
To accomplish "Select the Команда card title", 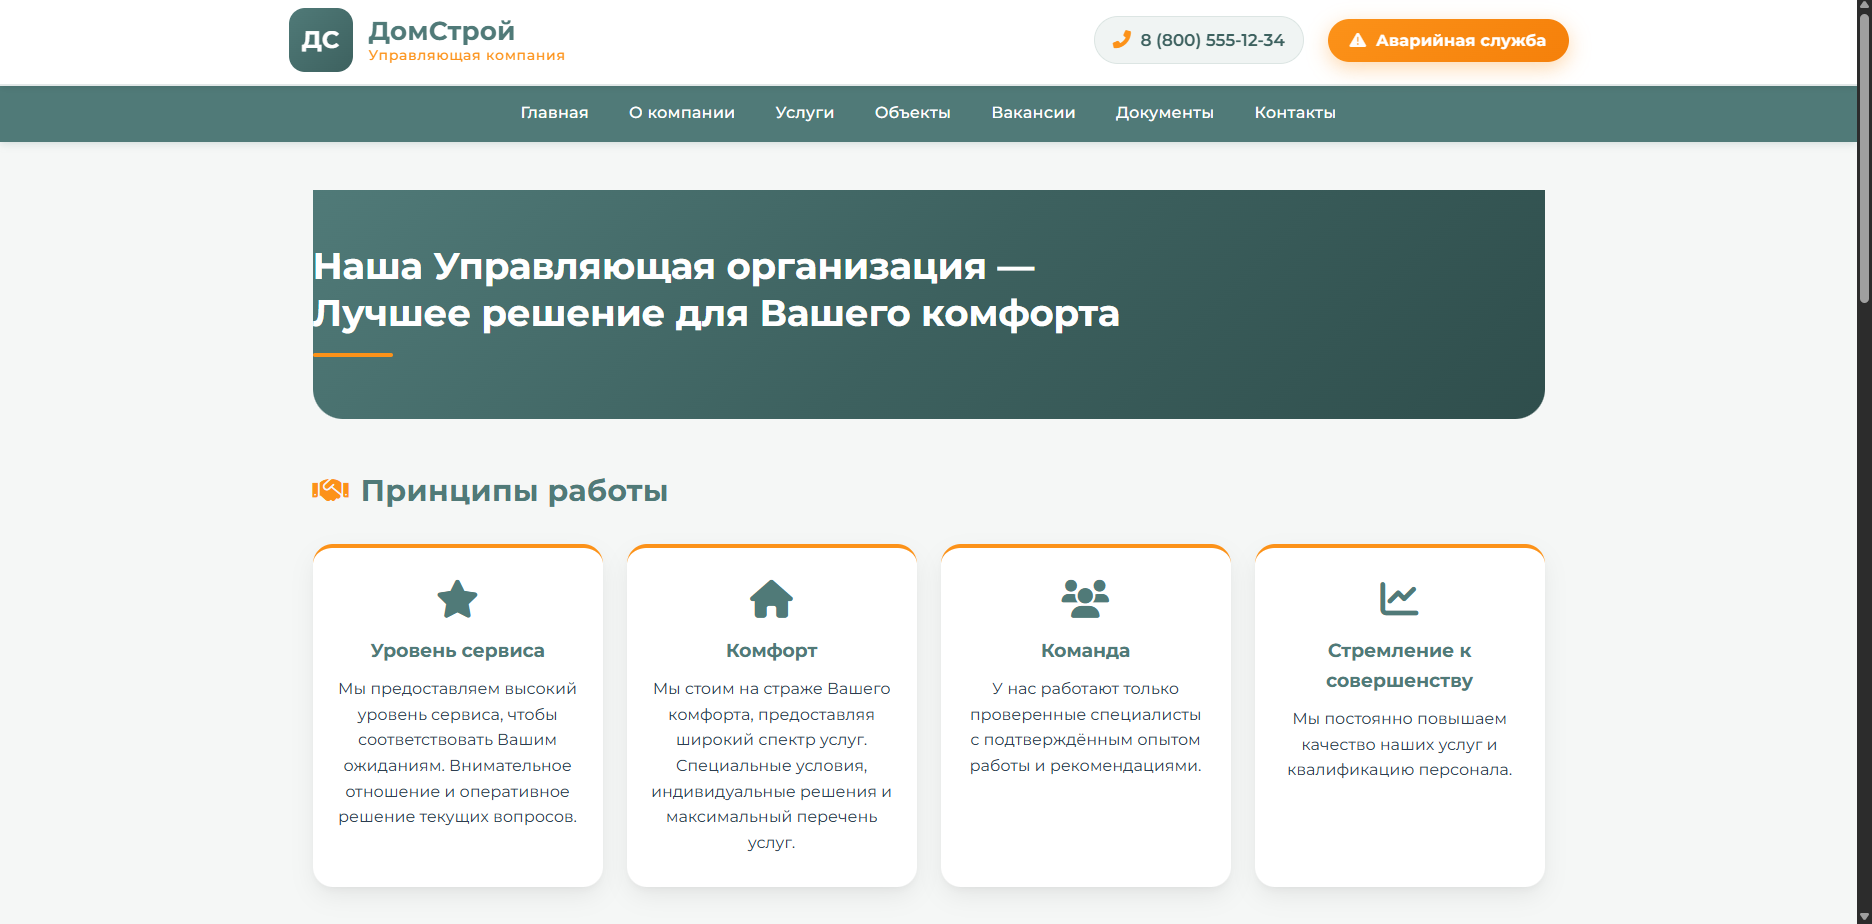I will click(x=1085, y=651).
